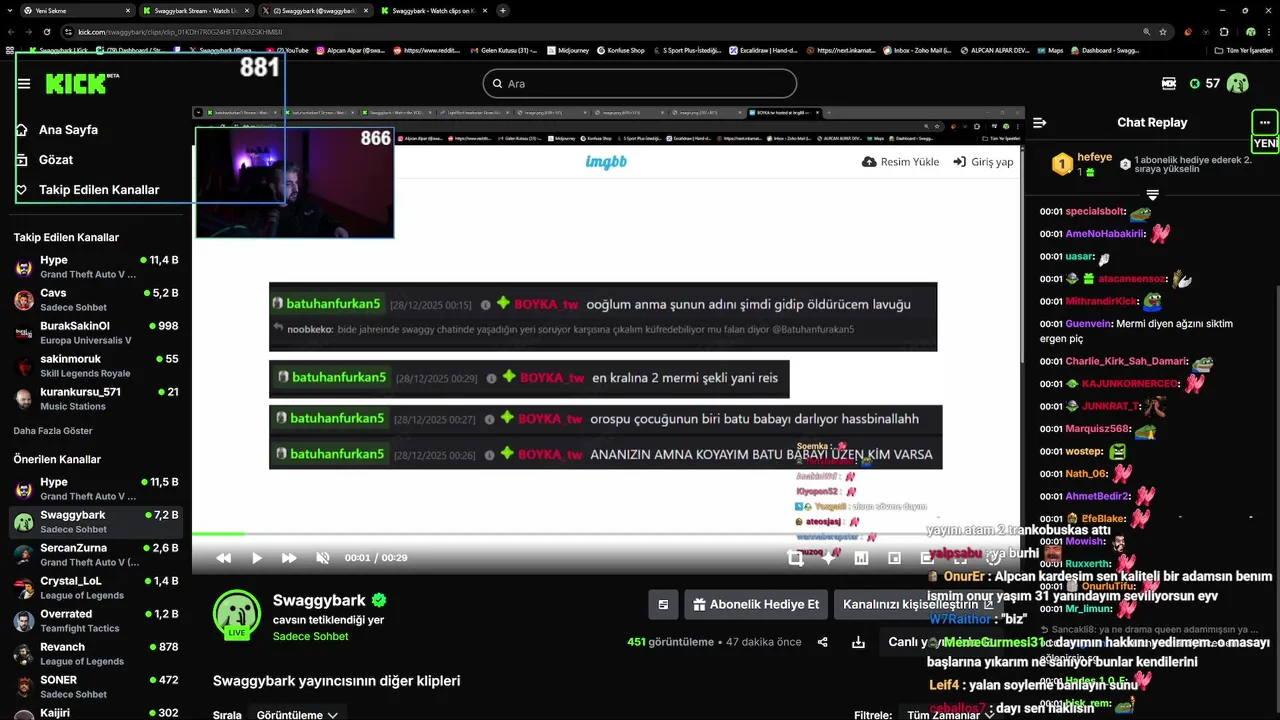
Task: Open Crystal_LoL channel
Action: point(96,588)
